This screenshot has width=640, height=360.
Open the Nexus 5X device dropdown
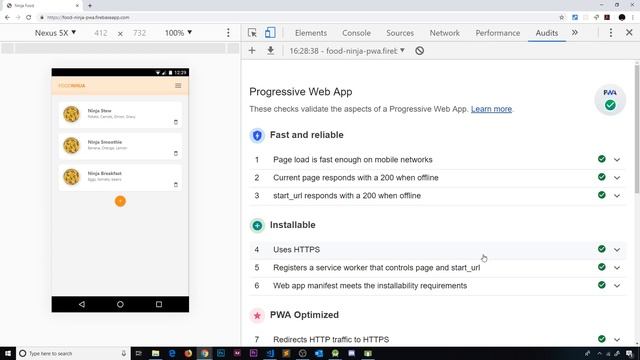[55, 33]
